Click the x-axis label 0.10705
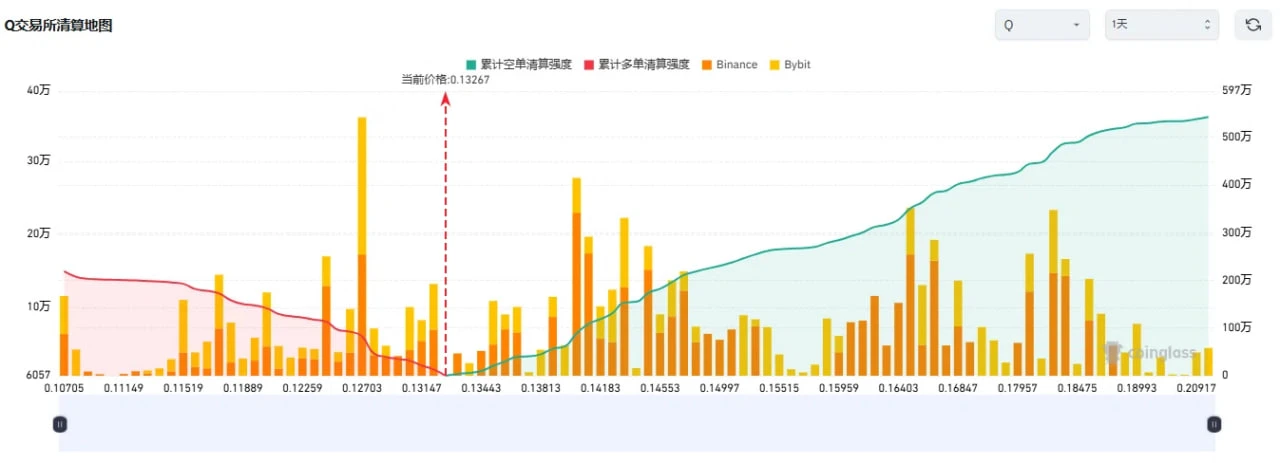This screenshot has width=1280, height=463. [66, 387]
